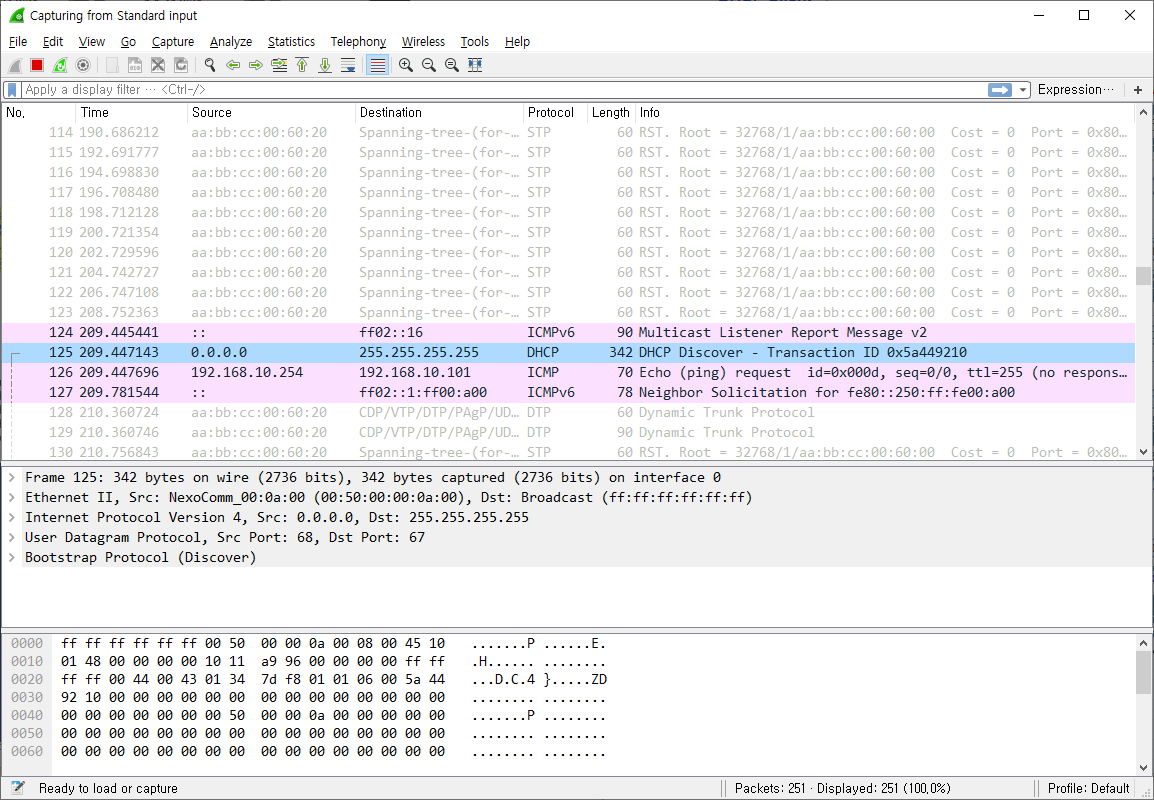This screenshot has height=800, width=1154.
Task: Select packet 125 DHCP Discover row
Action: pos(568,353)
